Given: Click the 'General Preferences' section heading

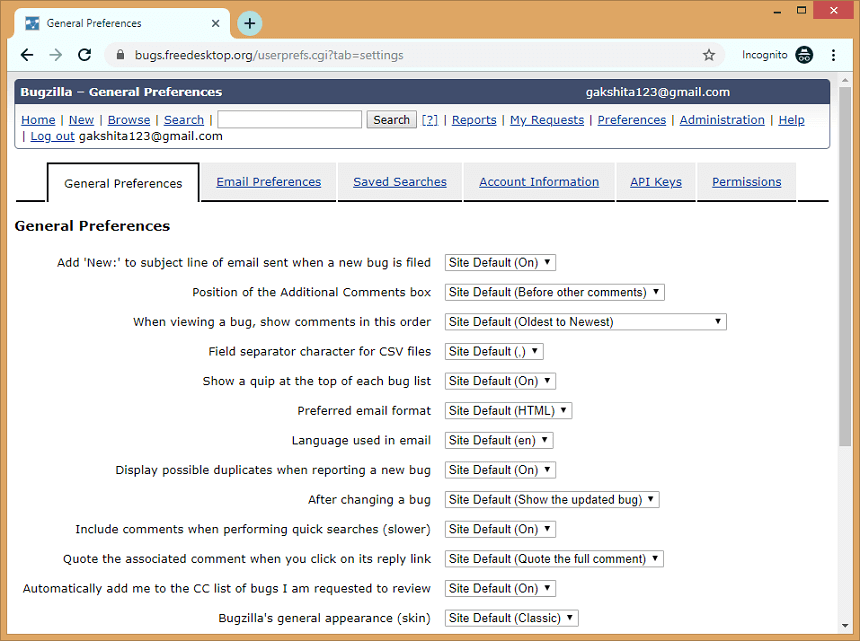Looking at the screenshot, I should pyautogui.click(x=92, y=226).
